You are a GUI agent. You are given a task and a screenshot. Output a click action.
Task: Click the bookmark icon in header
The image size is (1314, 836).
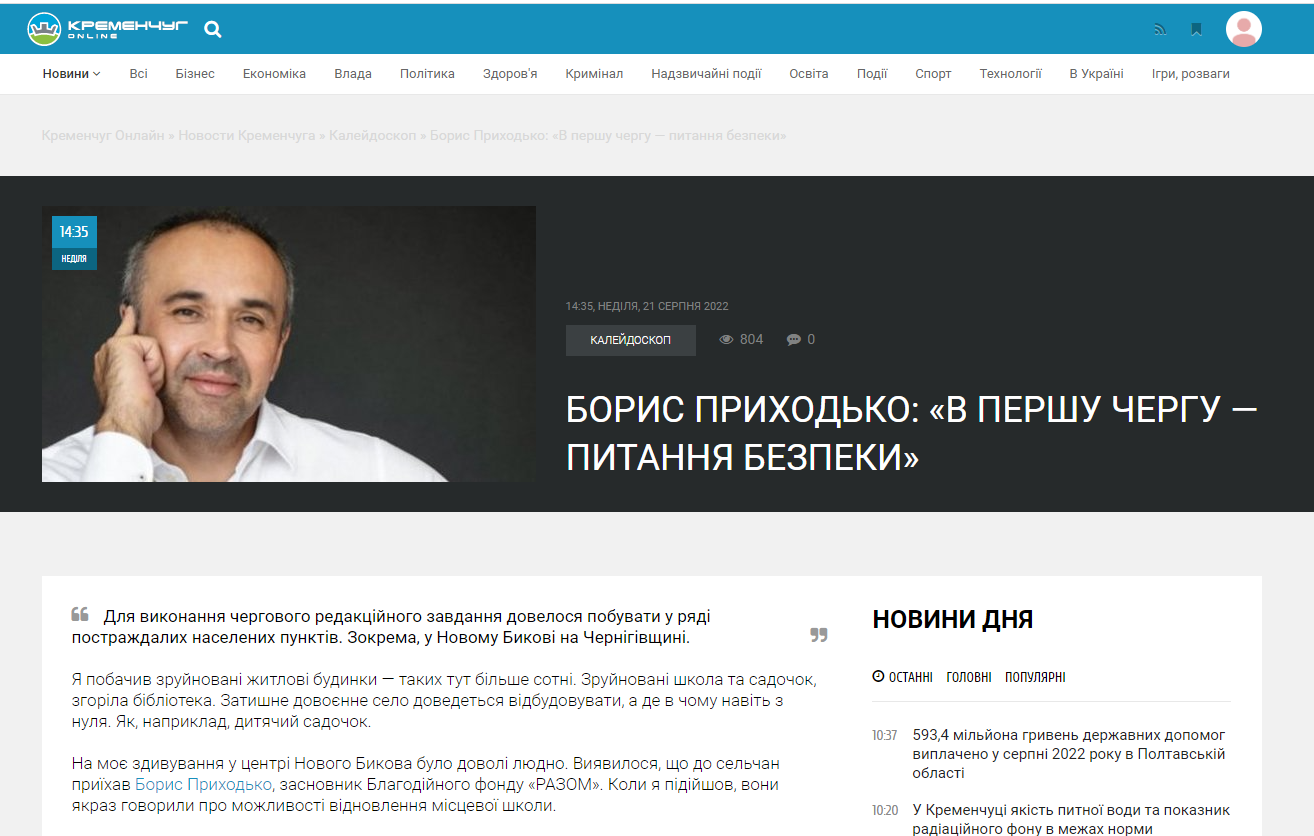click(1196, 29)
